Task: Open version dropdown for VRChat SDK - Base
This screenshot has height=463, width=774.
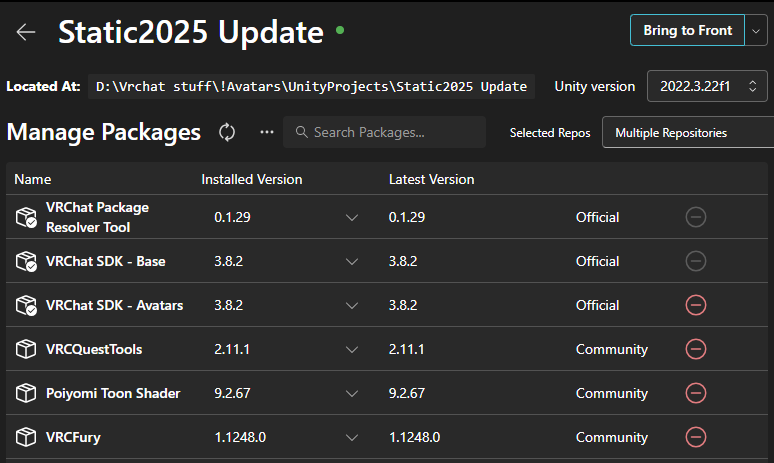Action: 351,261
